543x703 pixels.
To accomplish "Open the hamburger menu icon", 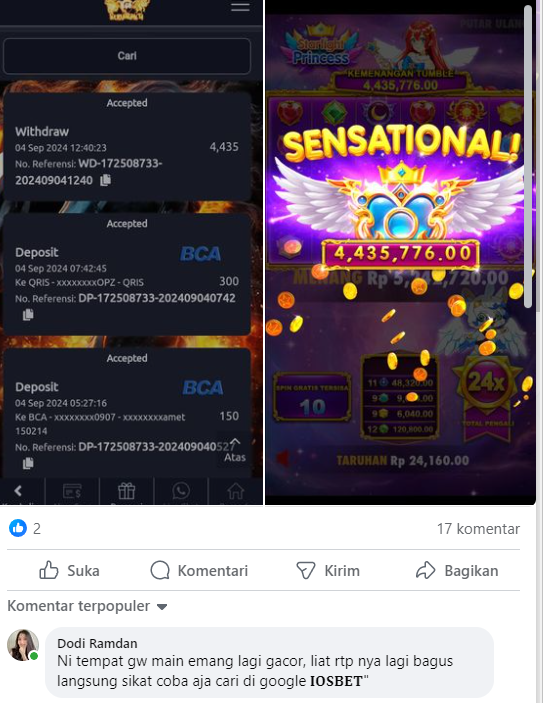I will (240, 7).
